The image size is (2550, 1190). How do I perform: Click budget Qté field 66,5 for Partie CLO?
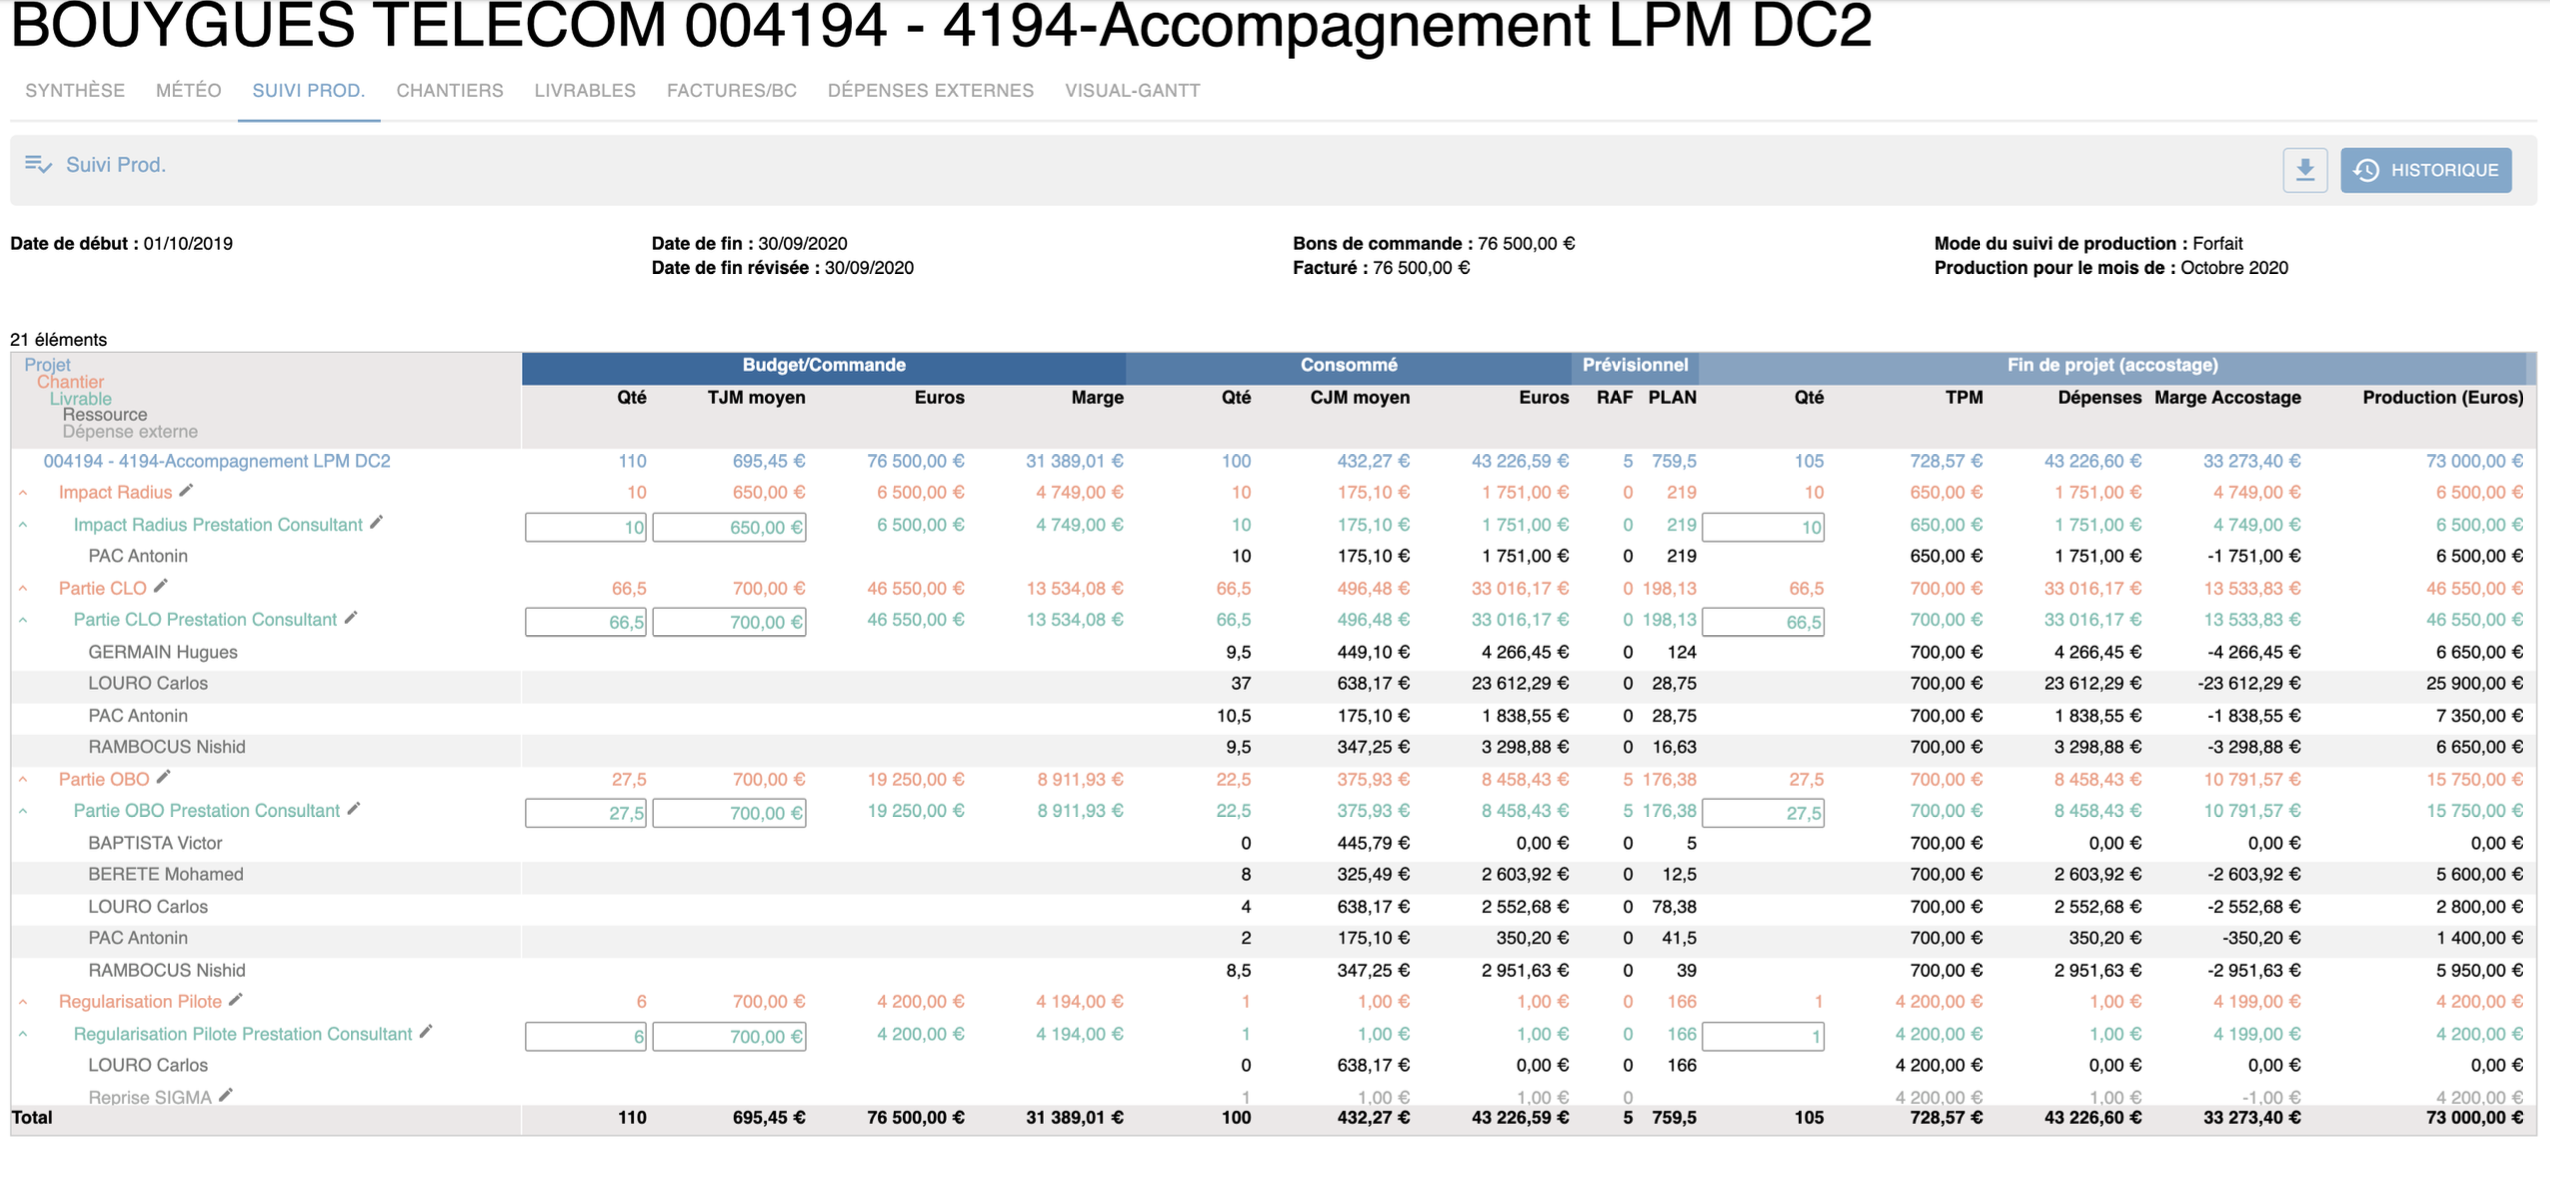(586, 622)
